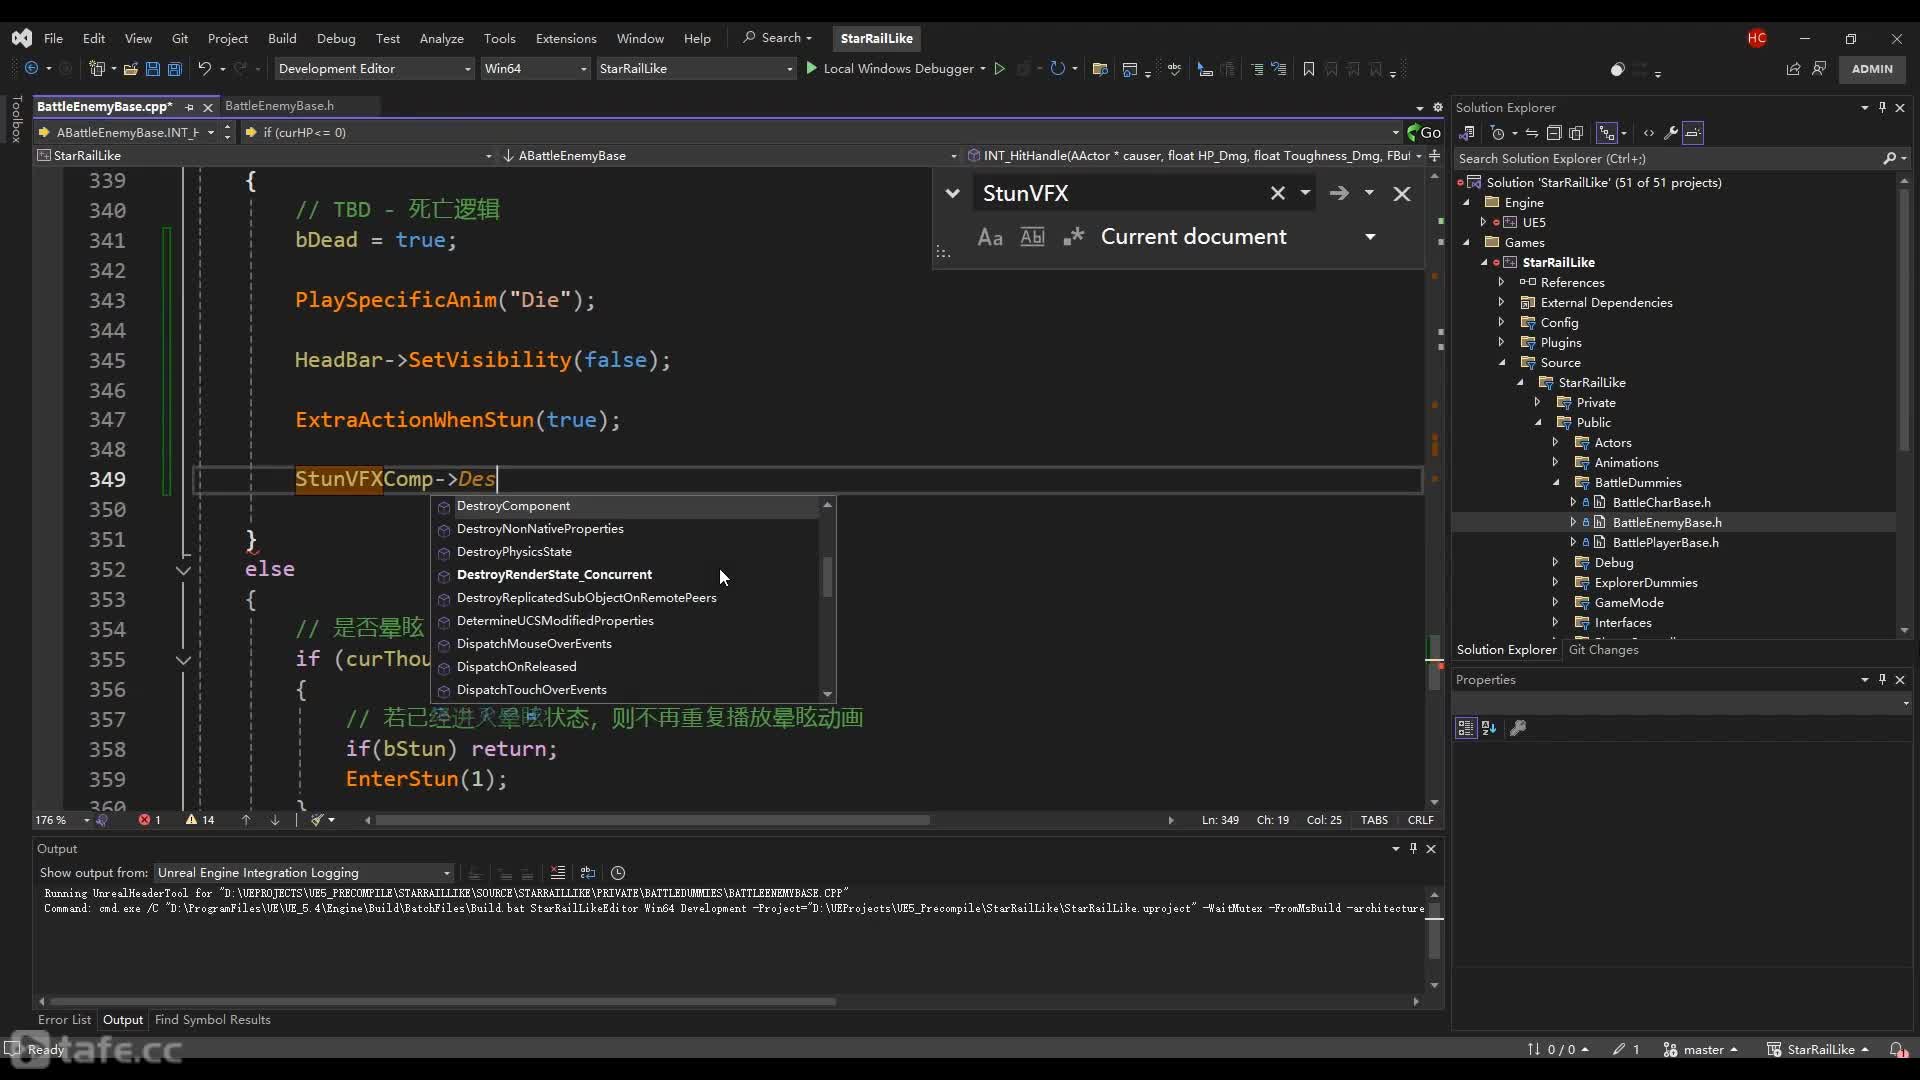Open BattleCharBase.h in Solution Explorer
The width and height of the screenshot is (1920, 1080).
tap(1661, 503)
